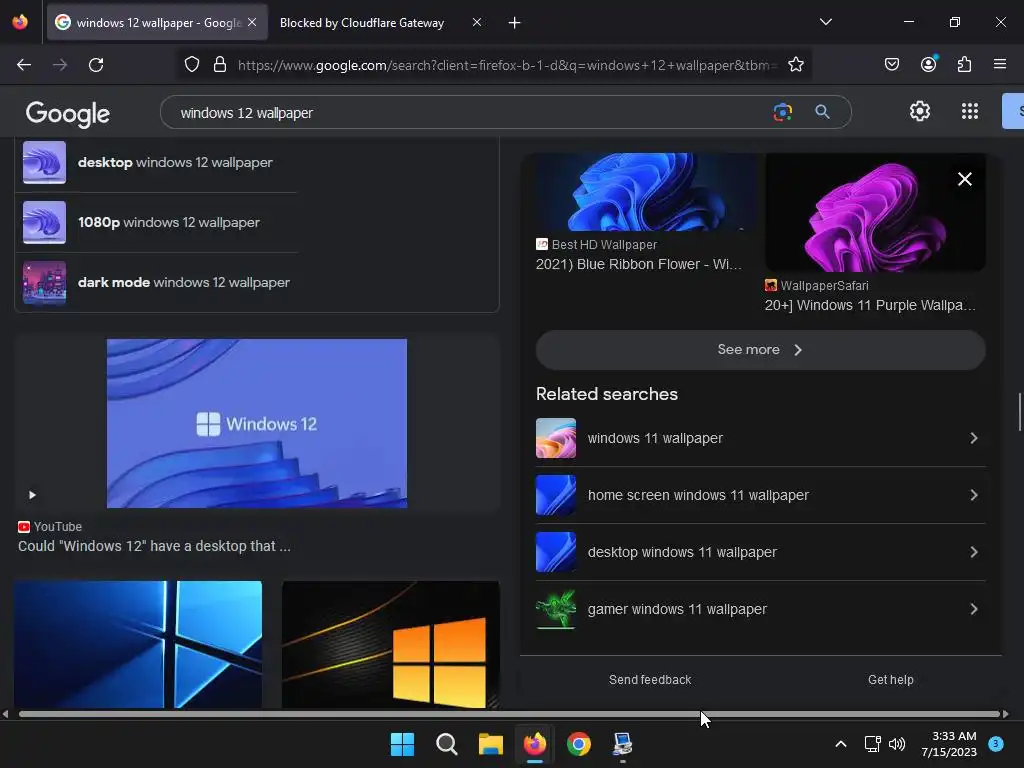Open a new browser tab
Viewport: 1024px width, 768px height.
pyautogui.click(x=515, y=23)
